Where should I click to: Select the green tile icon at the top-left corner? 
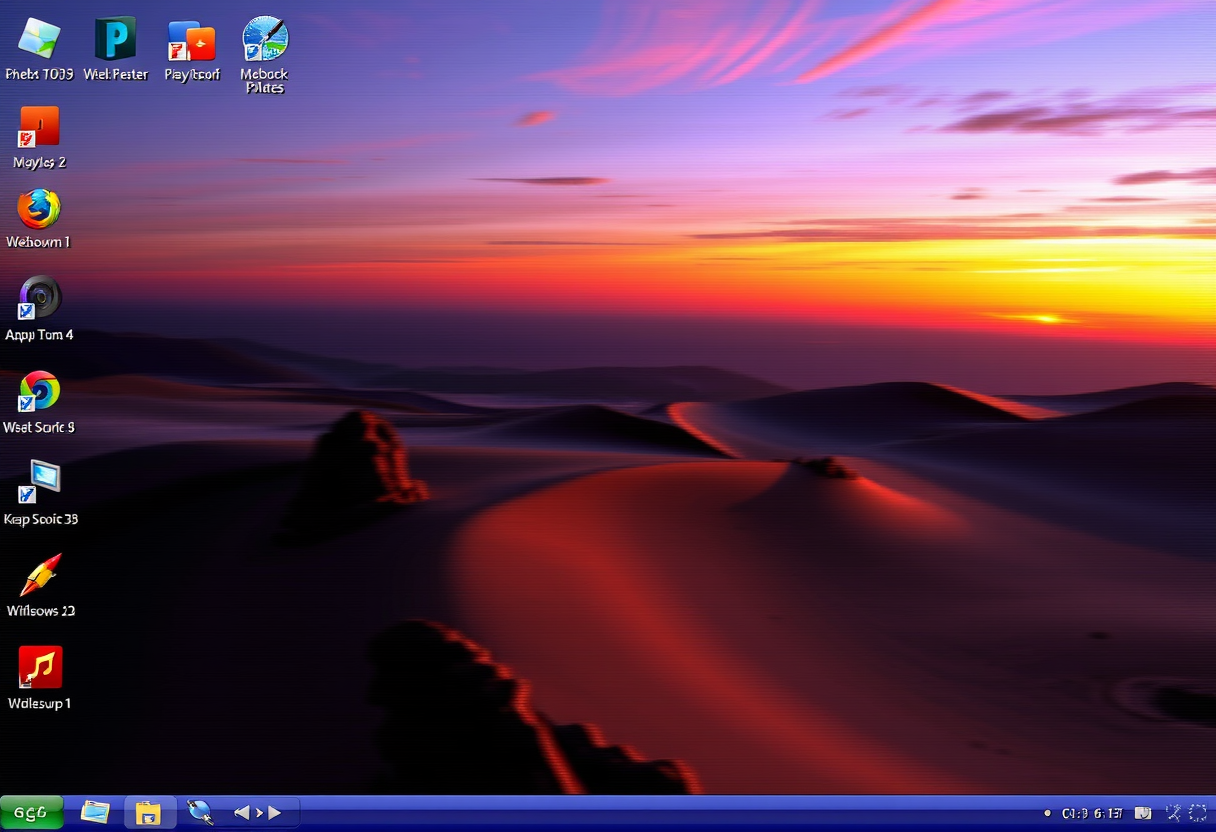(39, 39)
